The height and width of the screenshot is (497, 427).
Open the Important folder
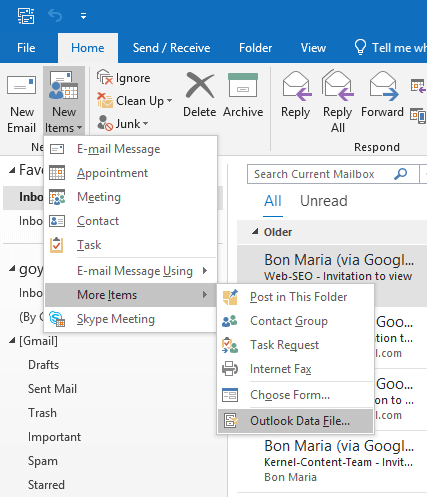54,437
